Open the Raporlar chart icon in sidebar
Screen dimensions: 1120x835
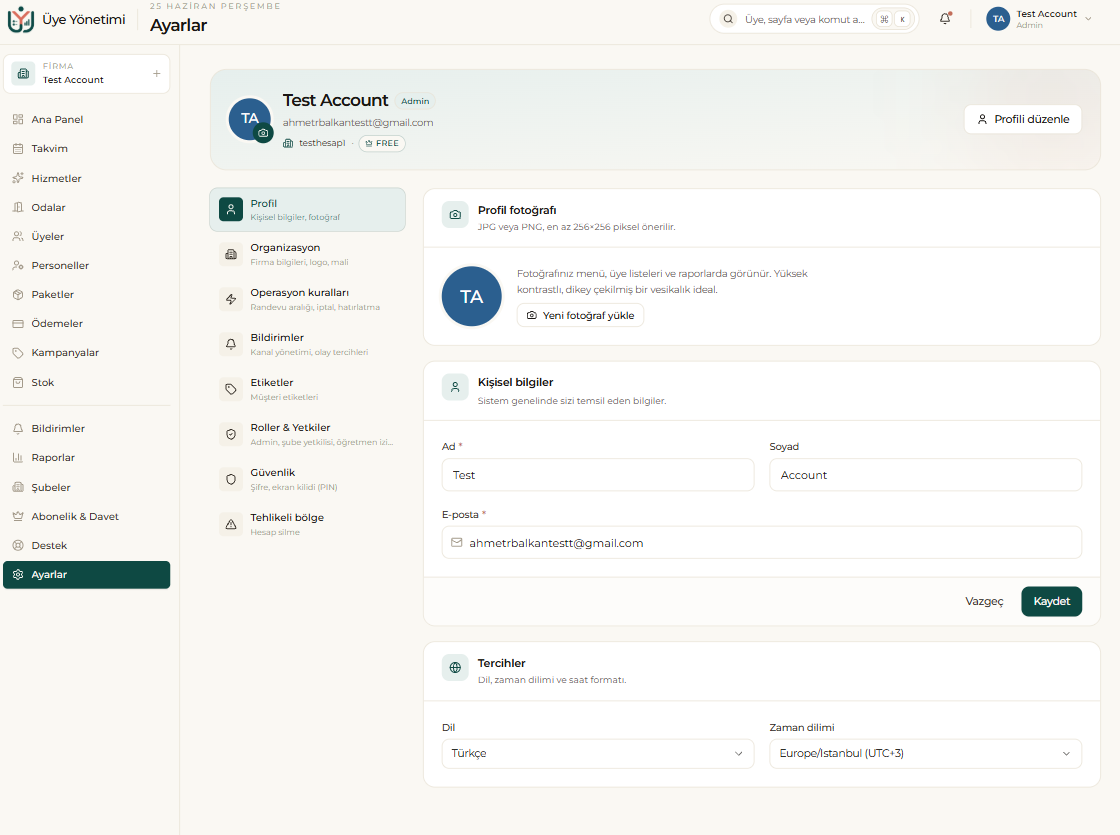18,458
